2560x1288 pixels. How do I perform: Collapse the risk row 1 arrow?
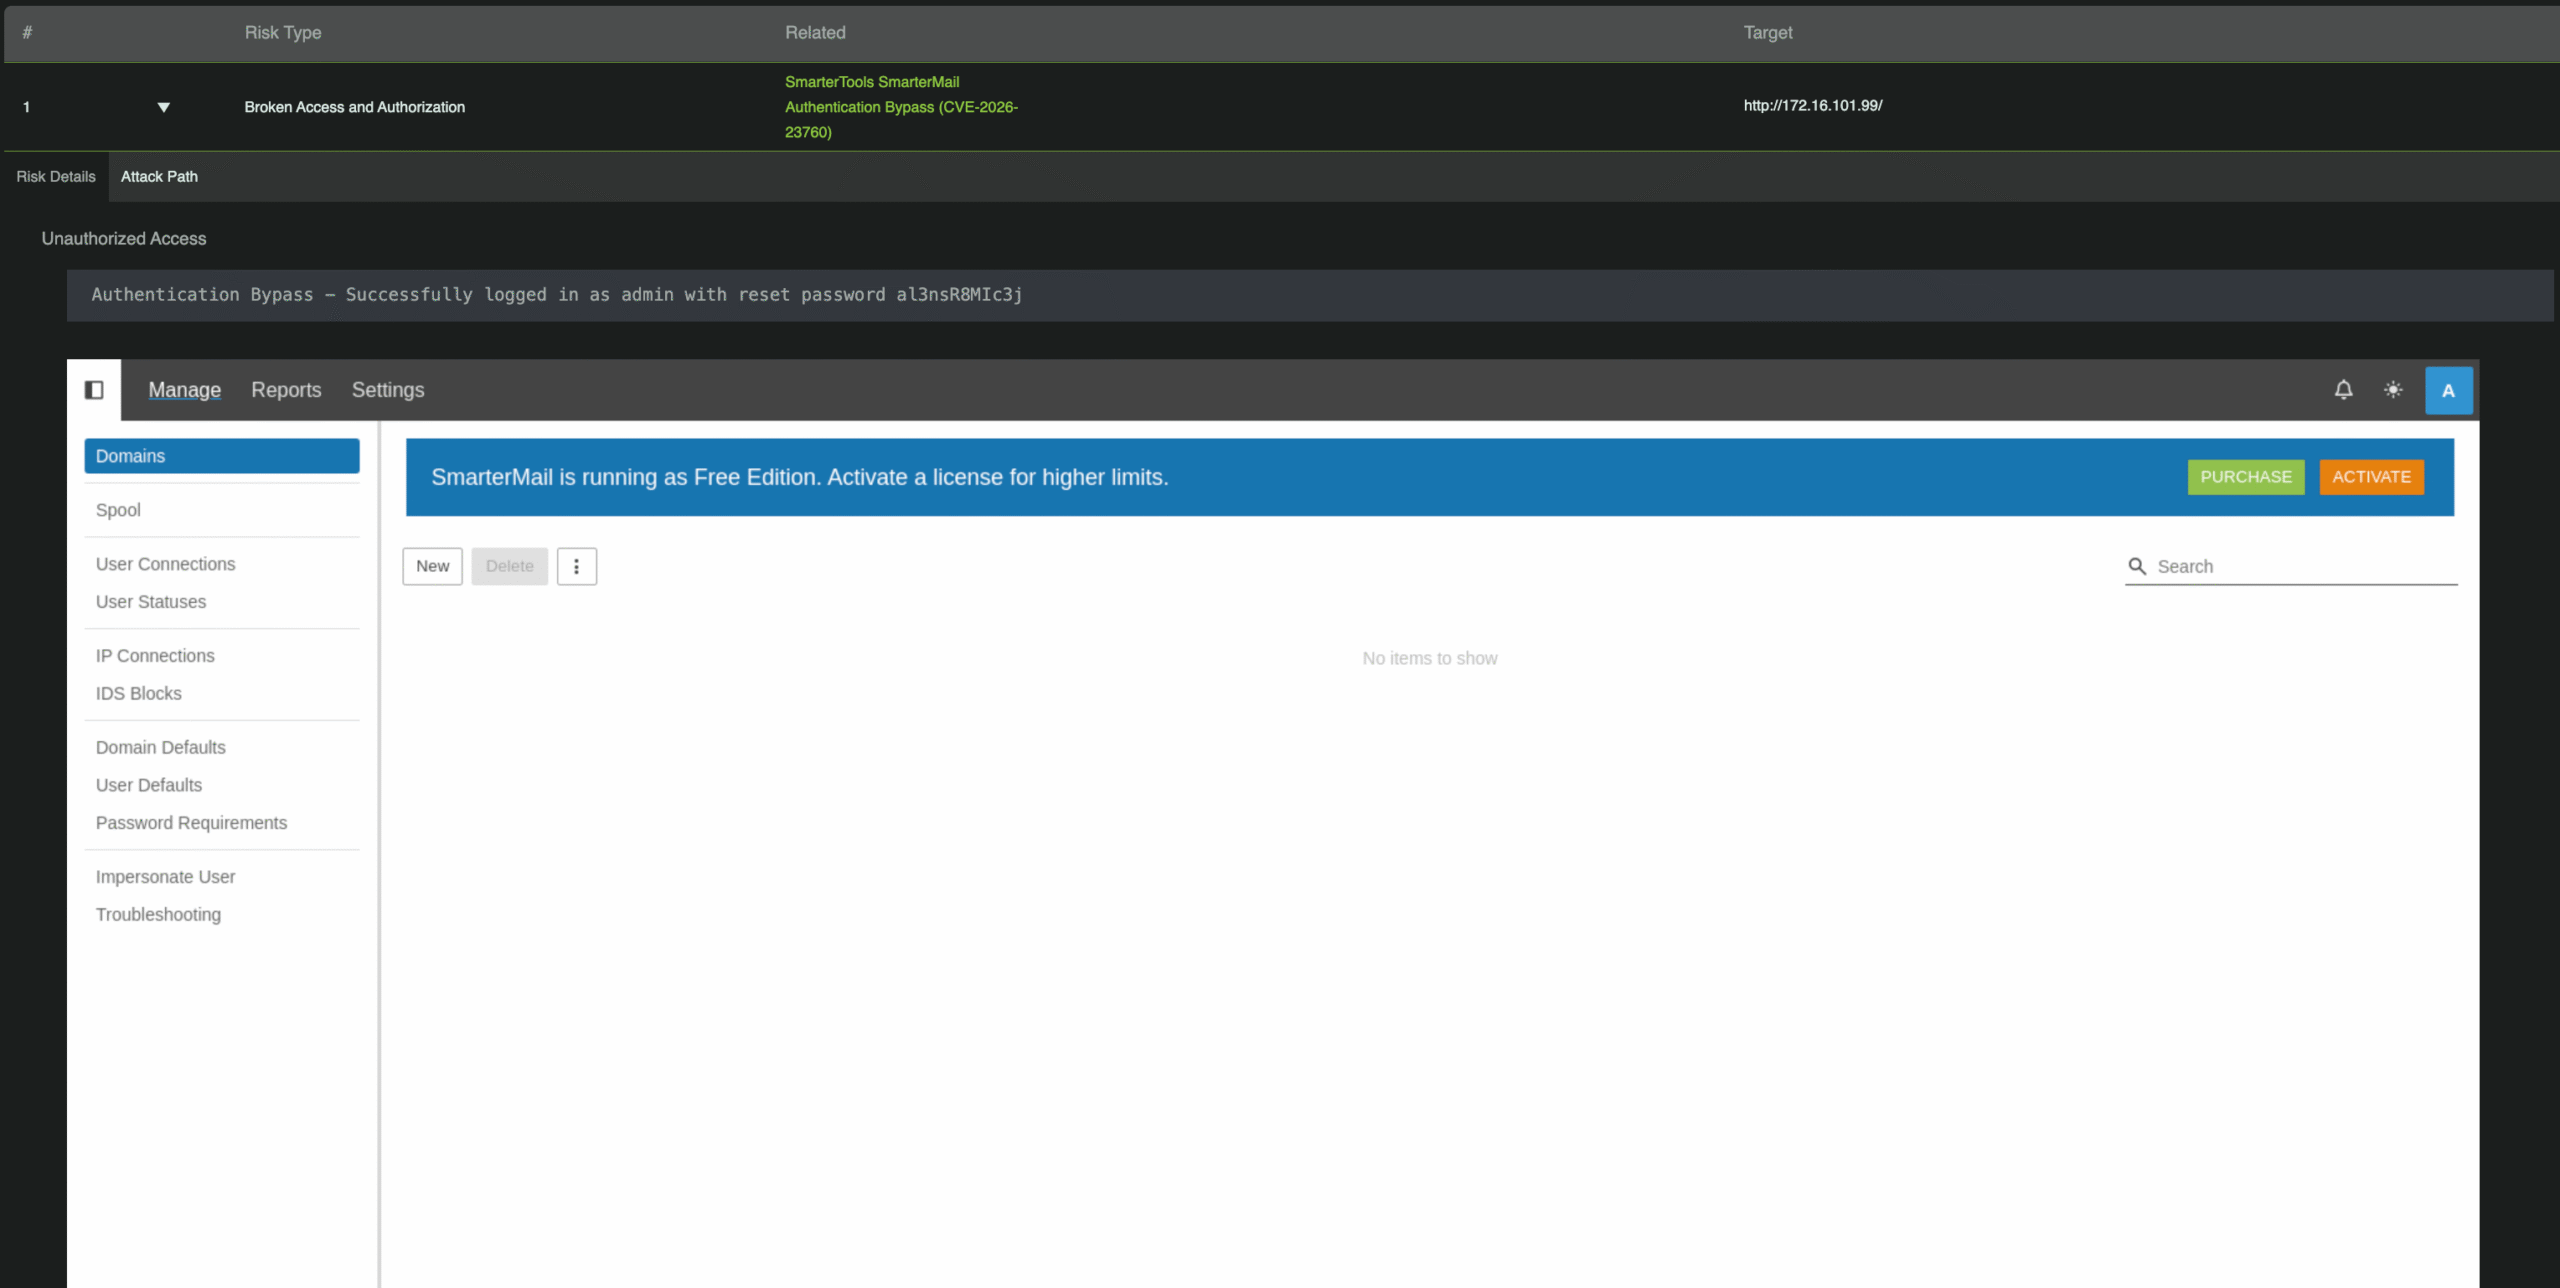(164, 107)
